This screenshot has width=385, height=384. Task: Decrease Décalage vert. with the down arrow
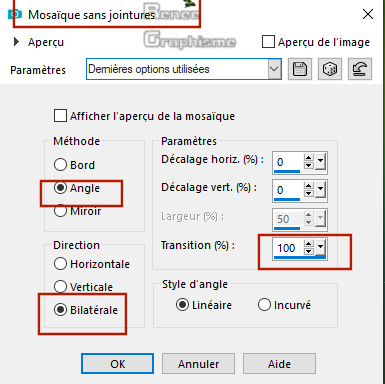[309, 193]
